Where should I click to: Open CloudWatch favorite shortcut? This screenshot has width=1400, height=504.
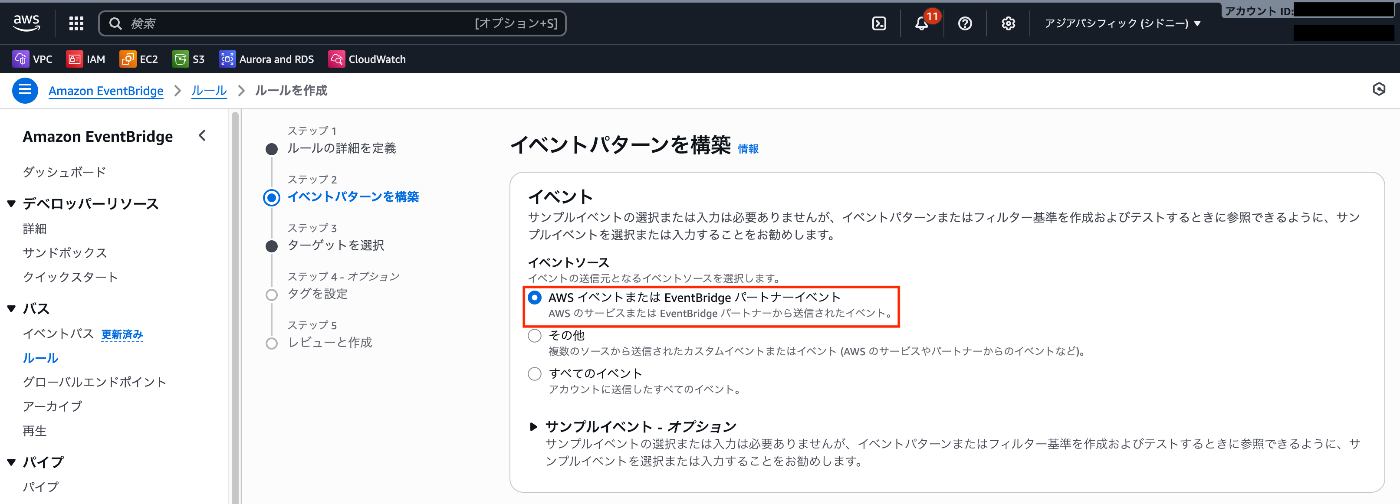click(368, 59)
